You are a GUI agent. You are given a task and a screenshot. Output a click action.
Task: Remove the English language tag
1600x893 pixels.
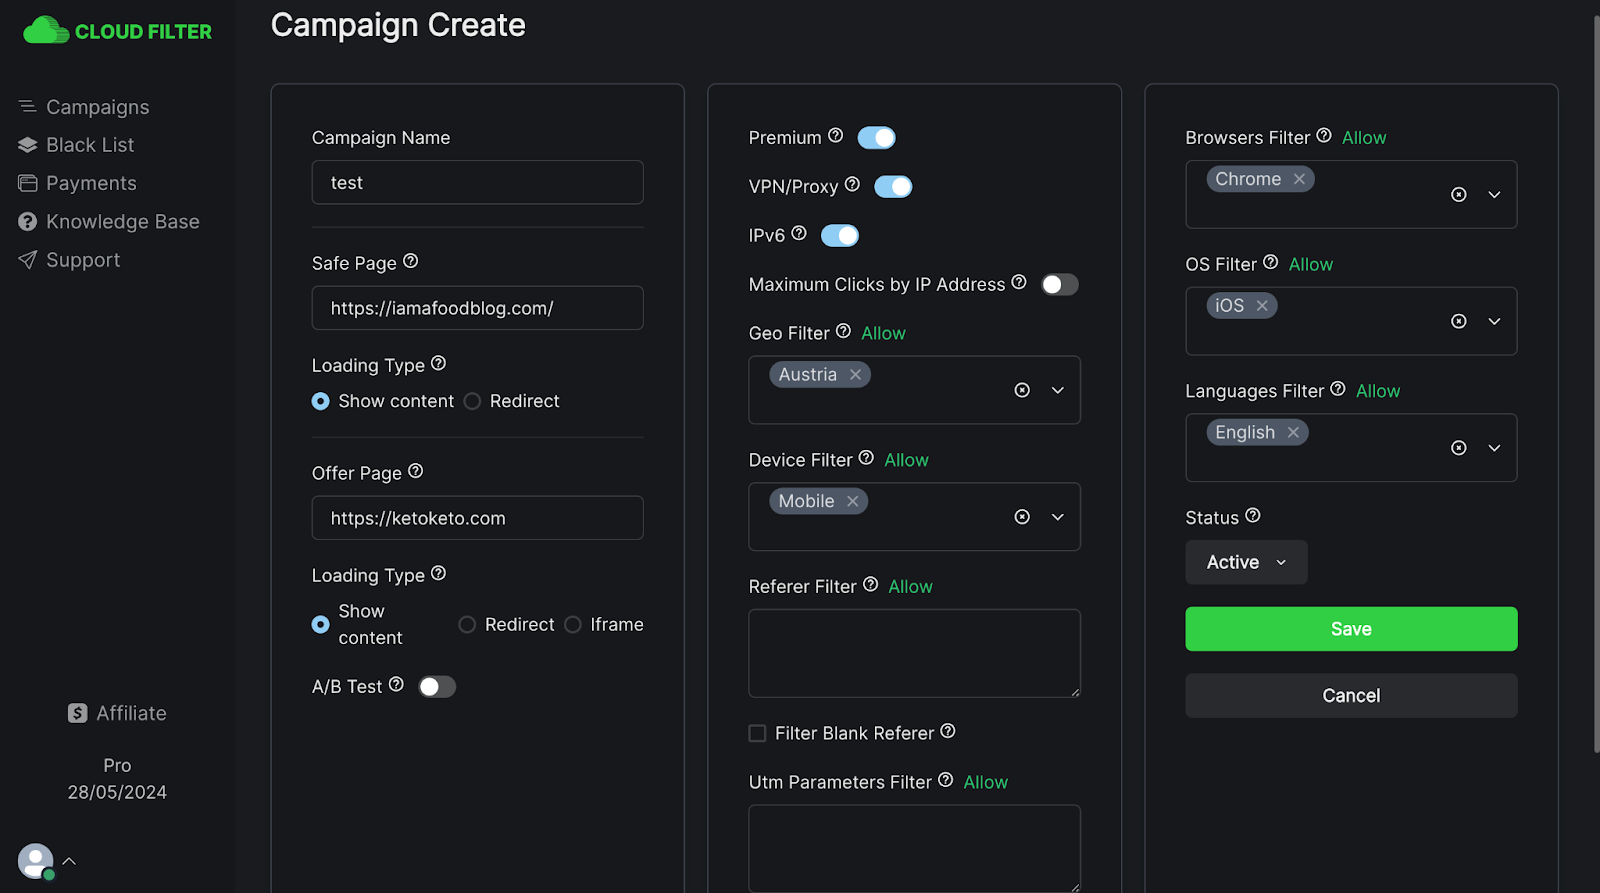click(x=1293, y=432)
